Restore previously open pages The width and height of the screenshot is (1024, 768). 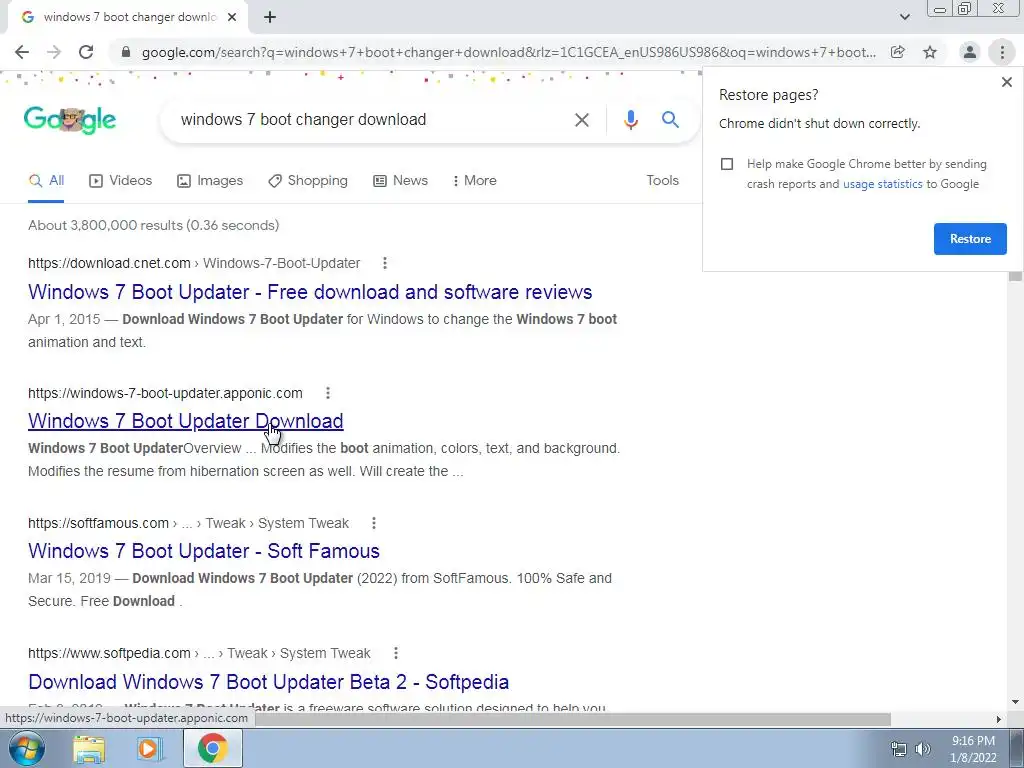coord(970,239)
